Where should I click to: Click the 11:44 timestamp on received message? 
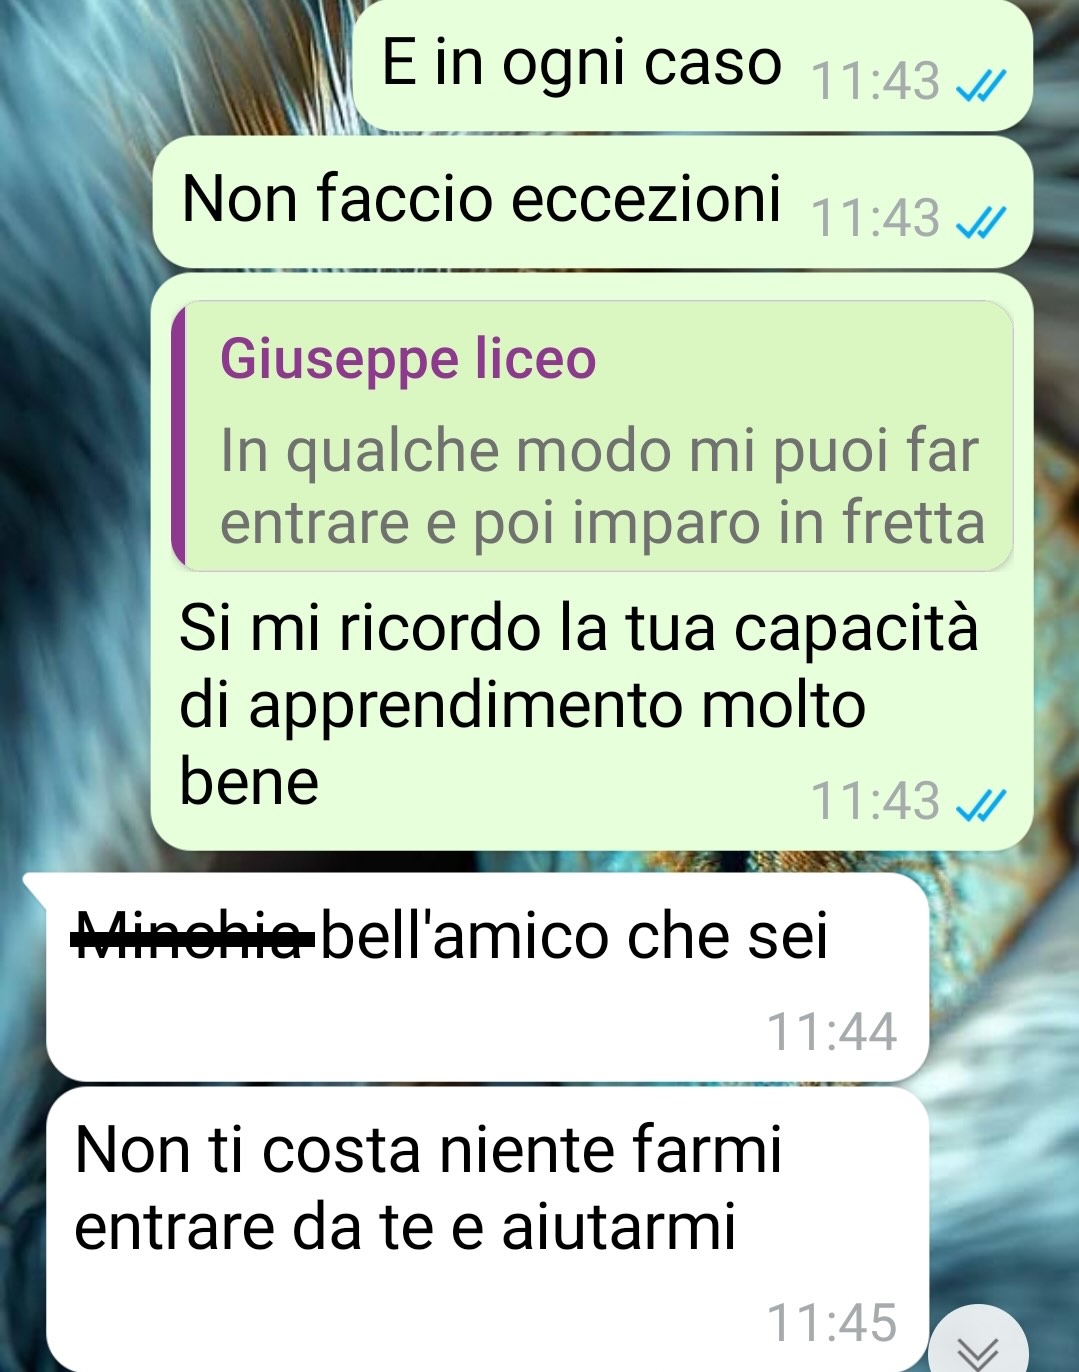(831, 1031)
